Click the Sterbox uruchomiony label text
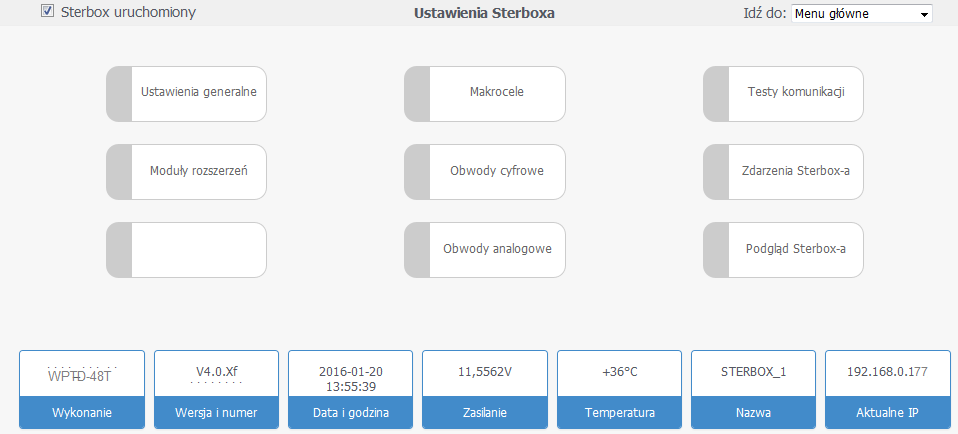 (128, 13)
